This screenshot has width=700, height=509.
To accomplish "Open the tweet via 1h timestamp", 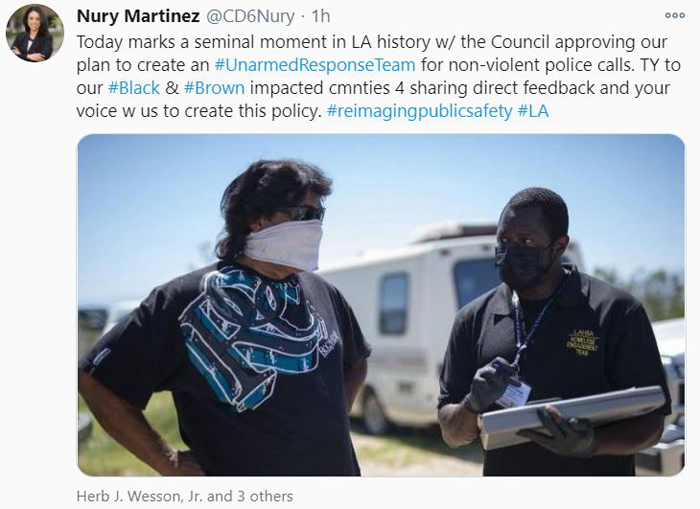I will pos(321,16).
